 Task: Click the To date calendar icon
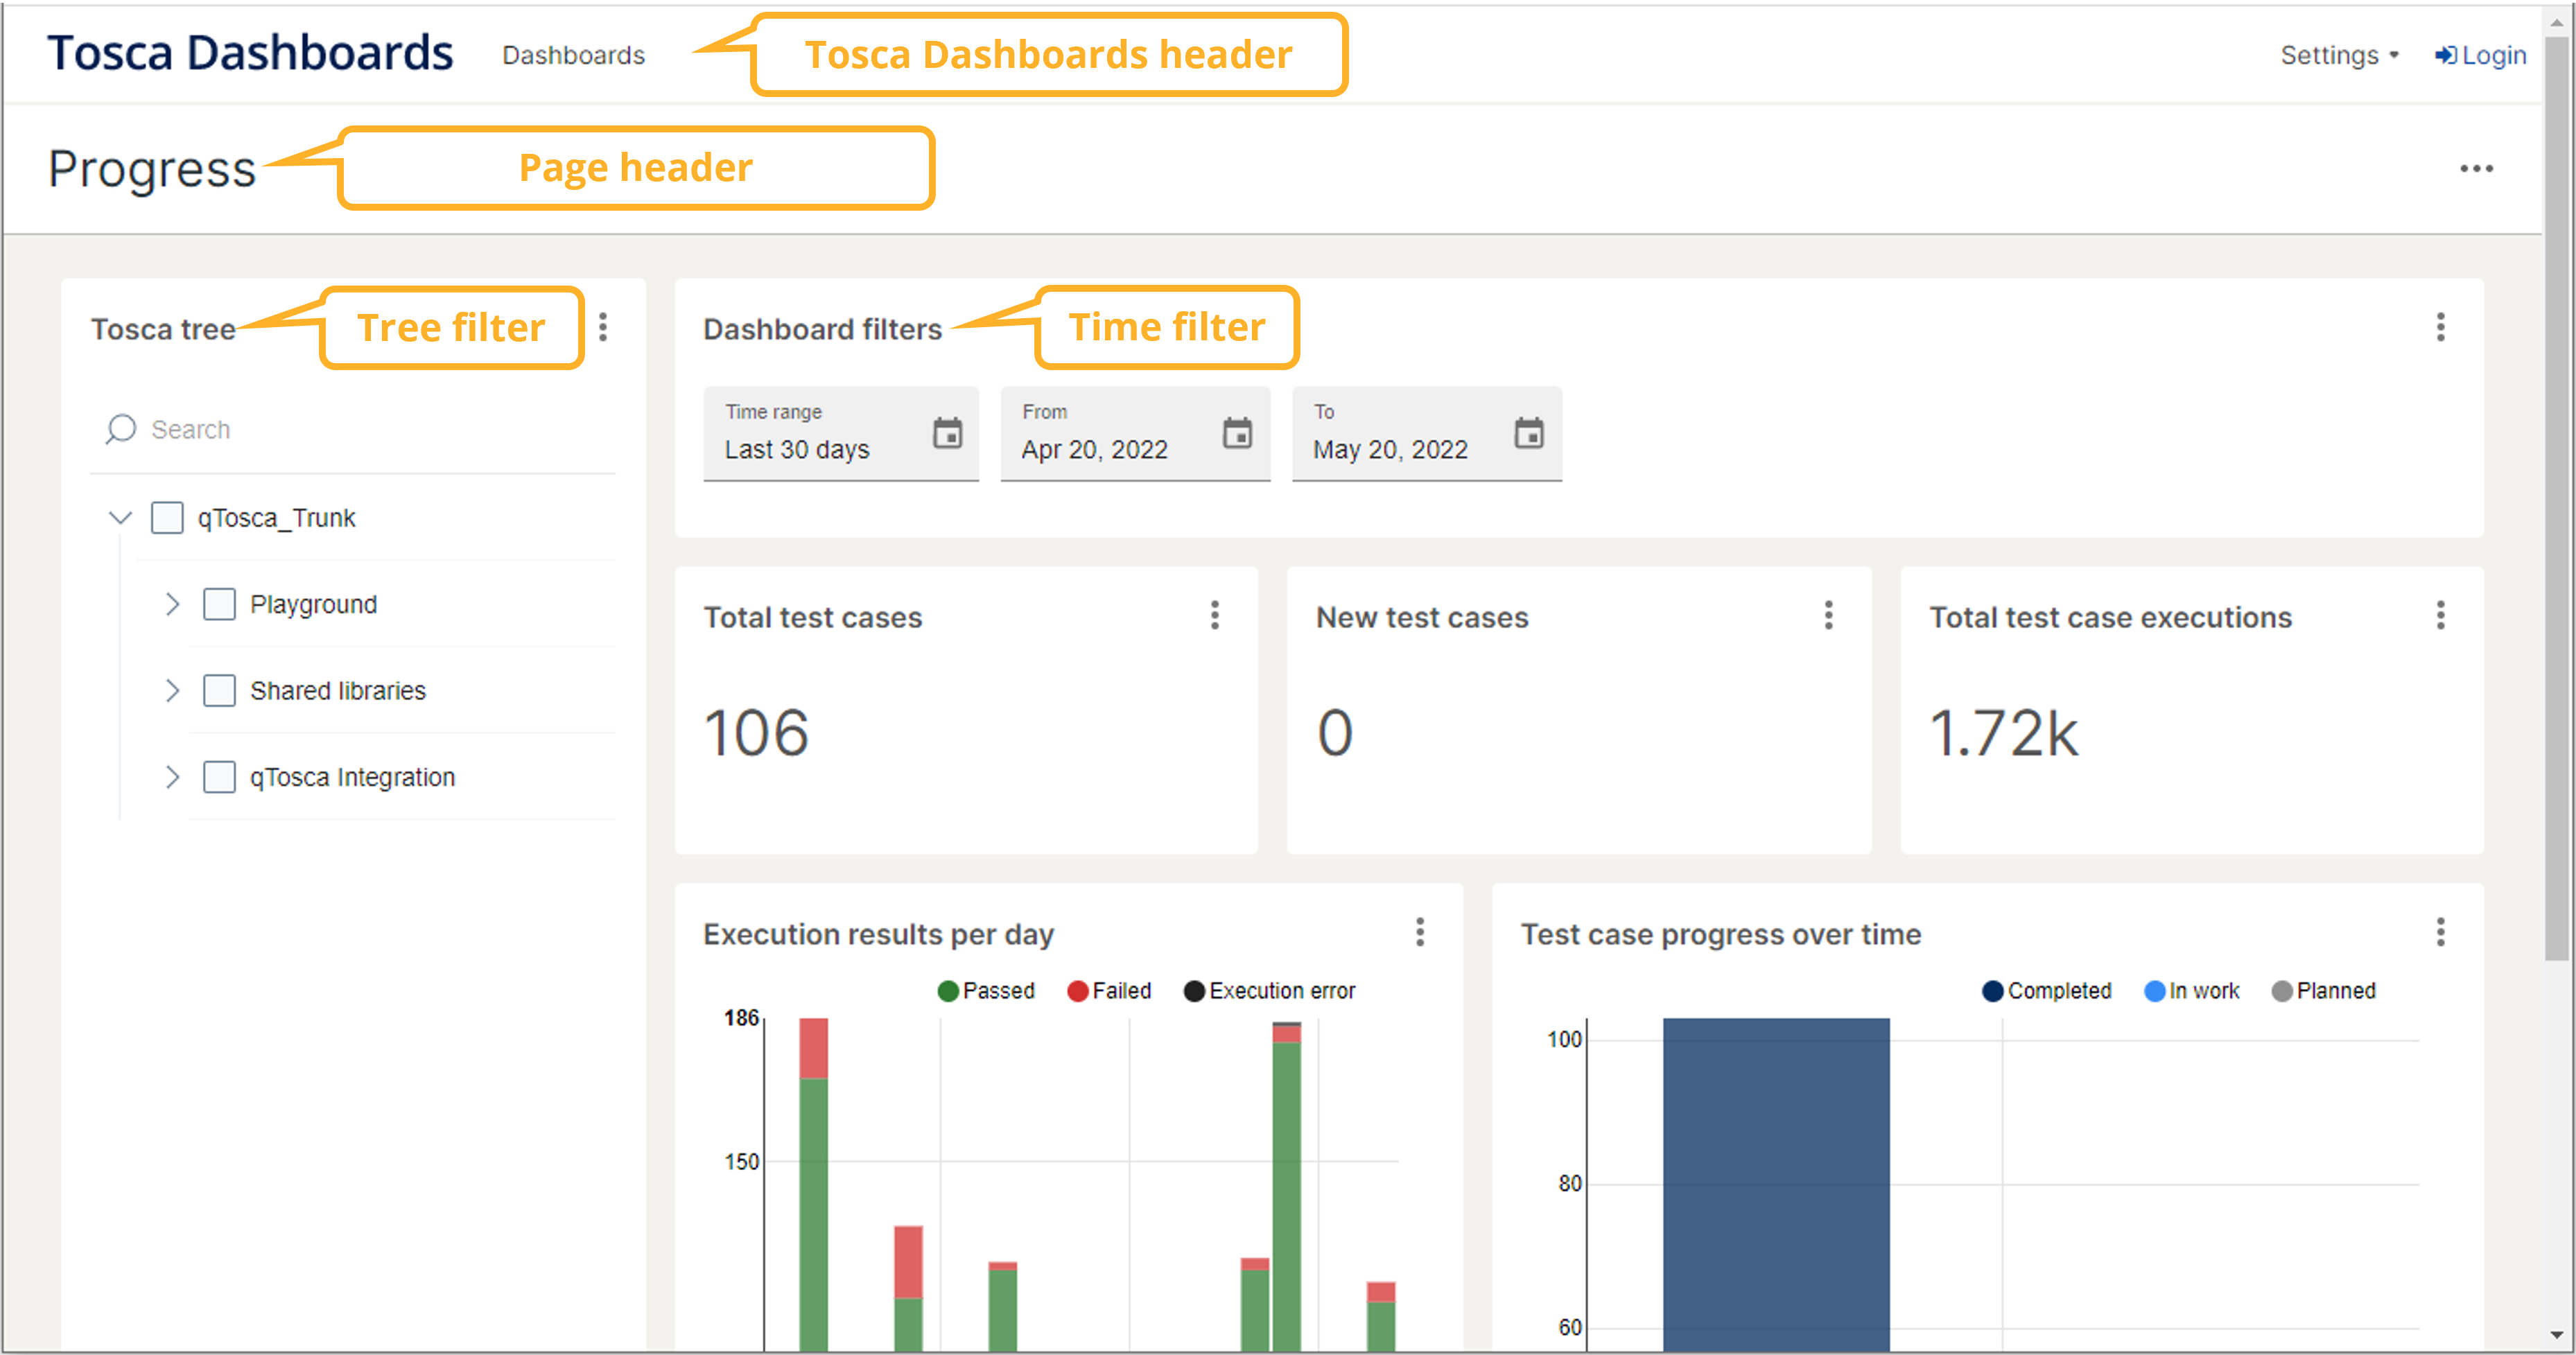click(1528, 433)
